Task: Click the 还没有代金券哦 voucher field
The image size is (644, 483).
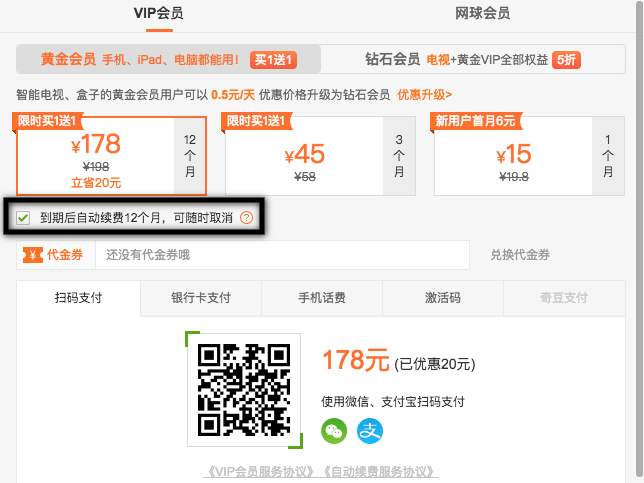Action: tap(283, 255)
